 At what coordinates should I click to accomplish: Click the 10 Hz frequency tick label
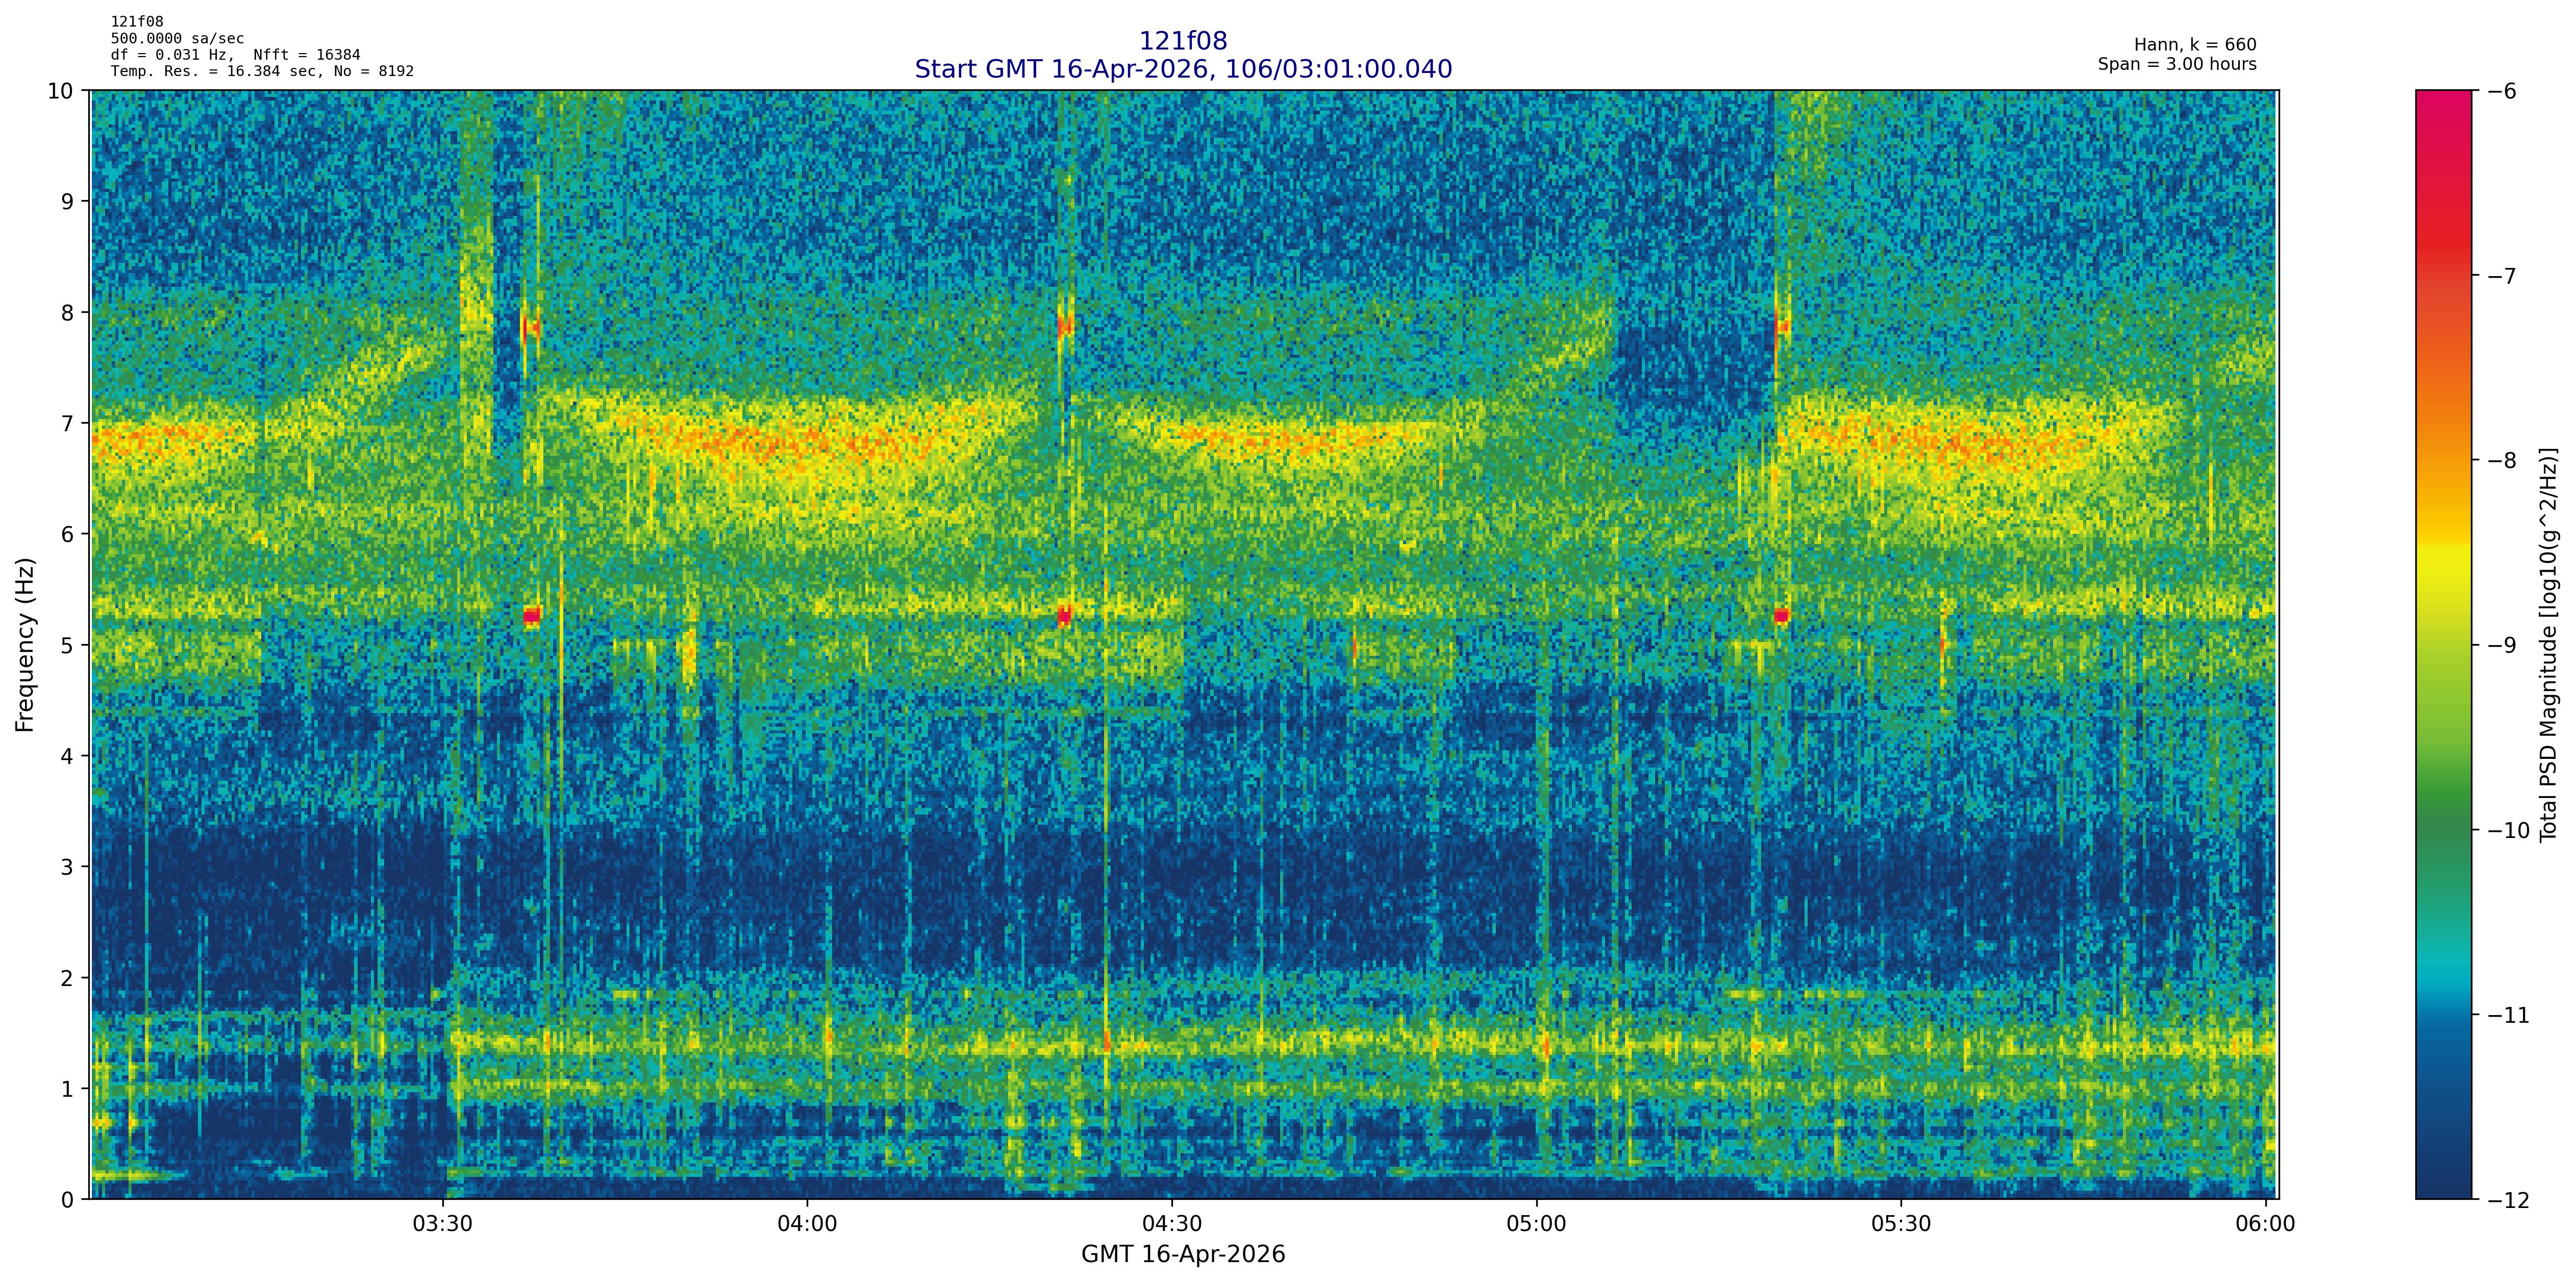tap(61, 91)
